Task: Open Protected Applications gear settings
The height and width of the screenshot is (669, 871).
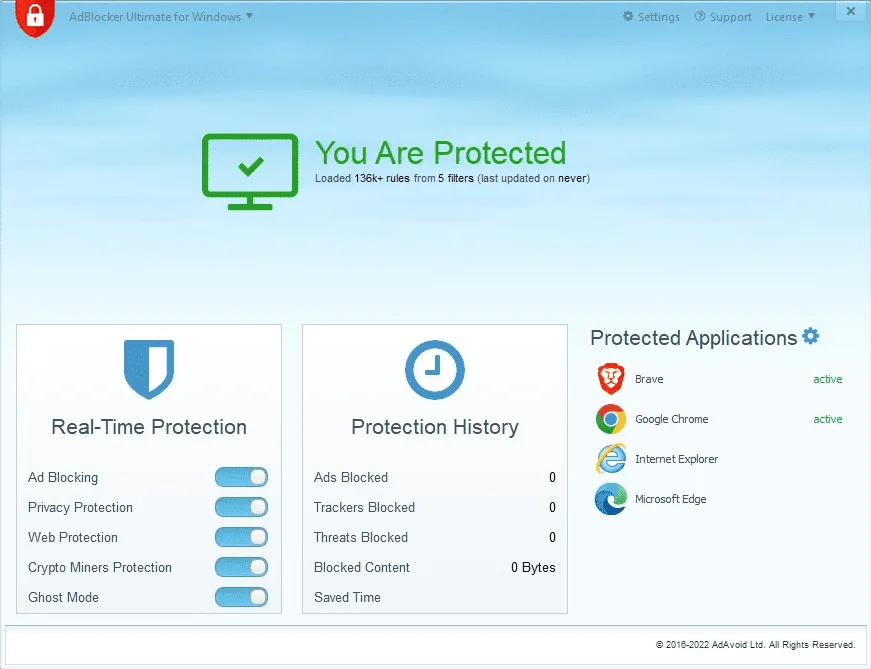Action: pos(810,336)
